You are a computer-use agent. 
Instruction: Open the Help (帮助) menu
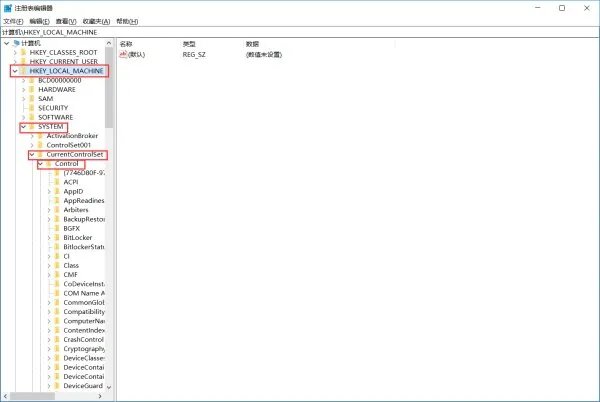[x=127, y=21]
